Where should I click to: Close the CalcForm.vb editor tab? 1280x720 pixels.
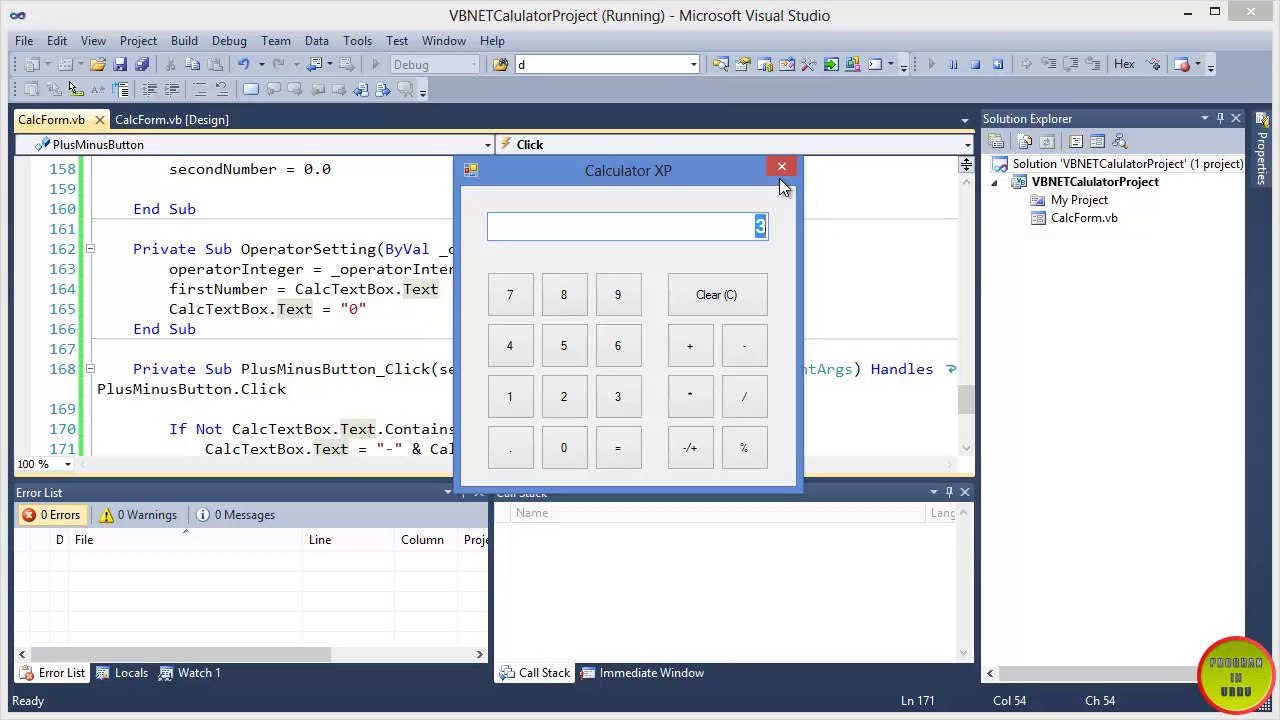99,120
